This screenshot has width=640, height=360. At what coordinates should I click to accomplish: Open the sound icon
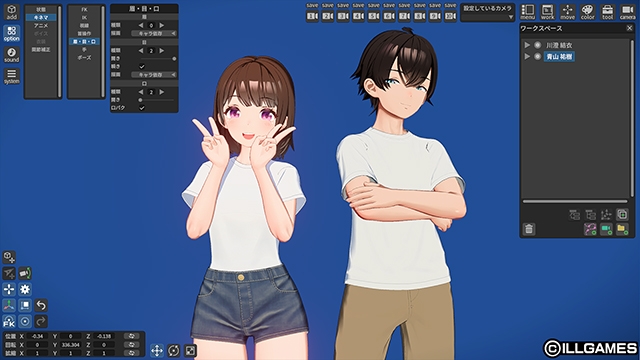point(11,54)
